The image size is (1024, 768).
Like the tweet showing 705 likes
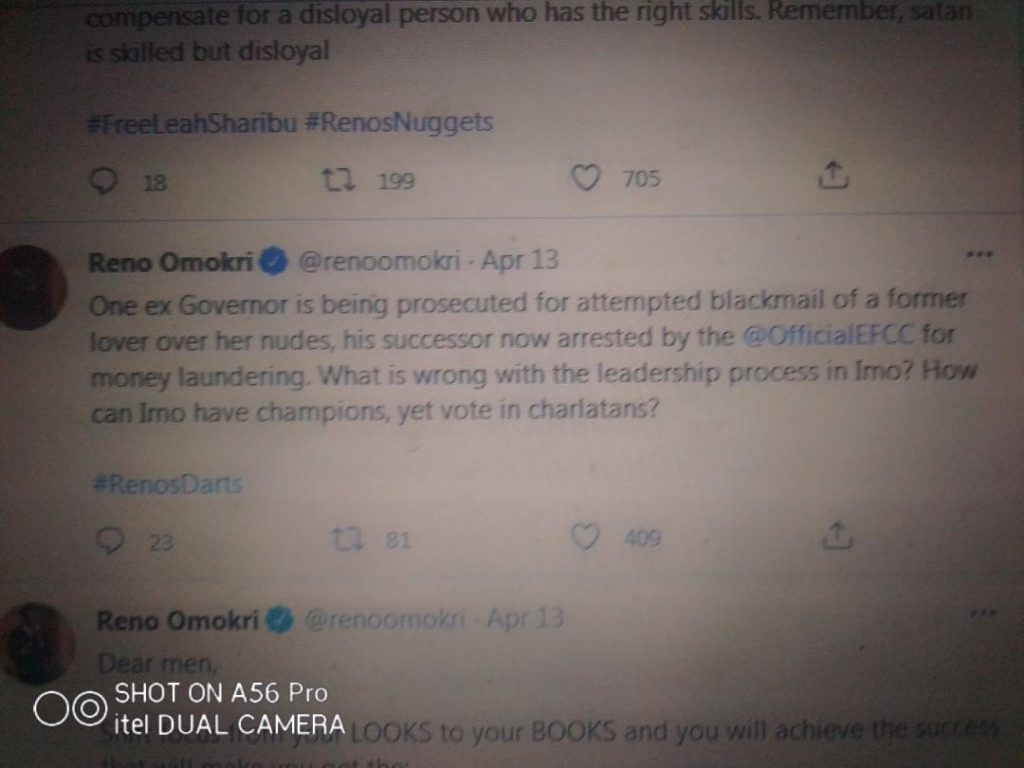pyautogui.click(x=585, y=179)
